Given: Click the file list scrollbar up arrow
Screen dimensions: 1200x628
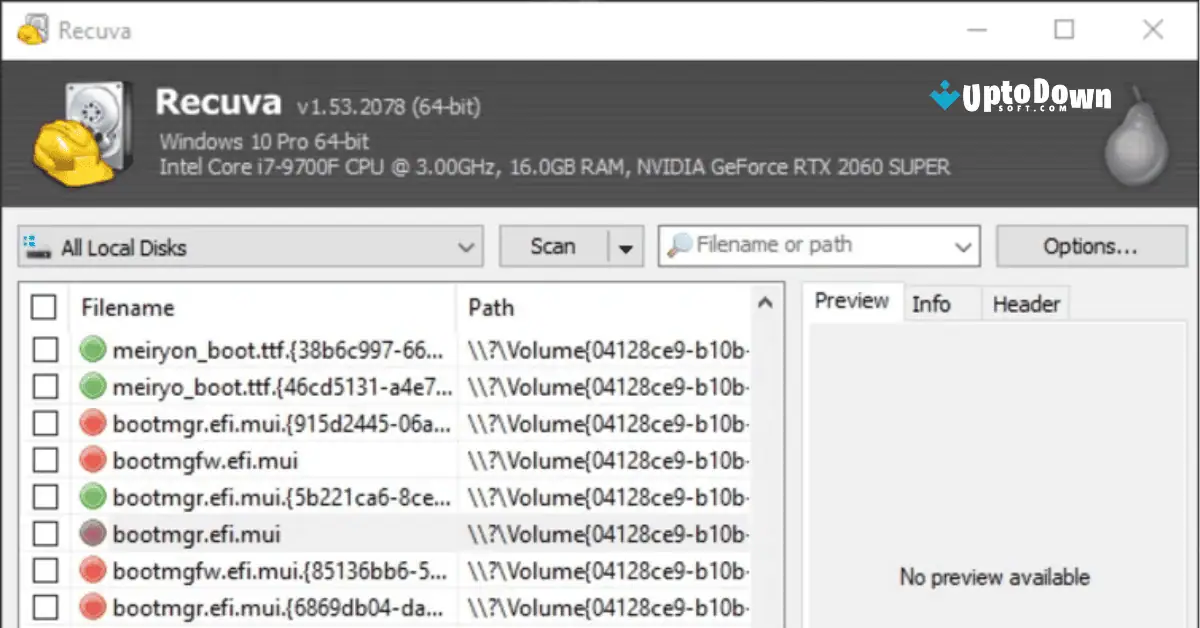Looking at the screenshot, I should [x=766, y=301].
